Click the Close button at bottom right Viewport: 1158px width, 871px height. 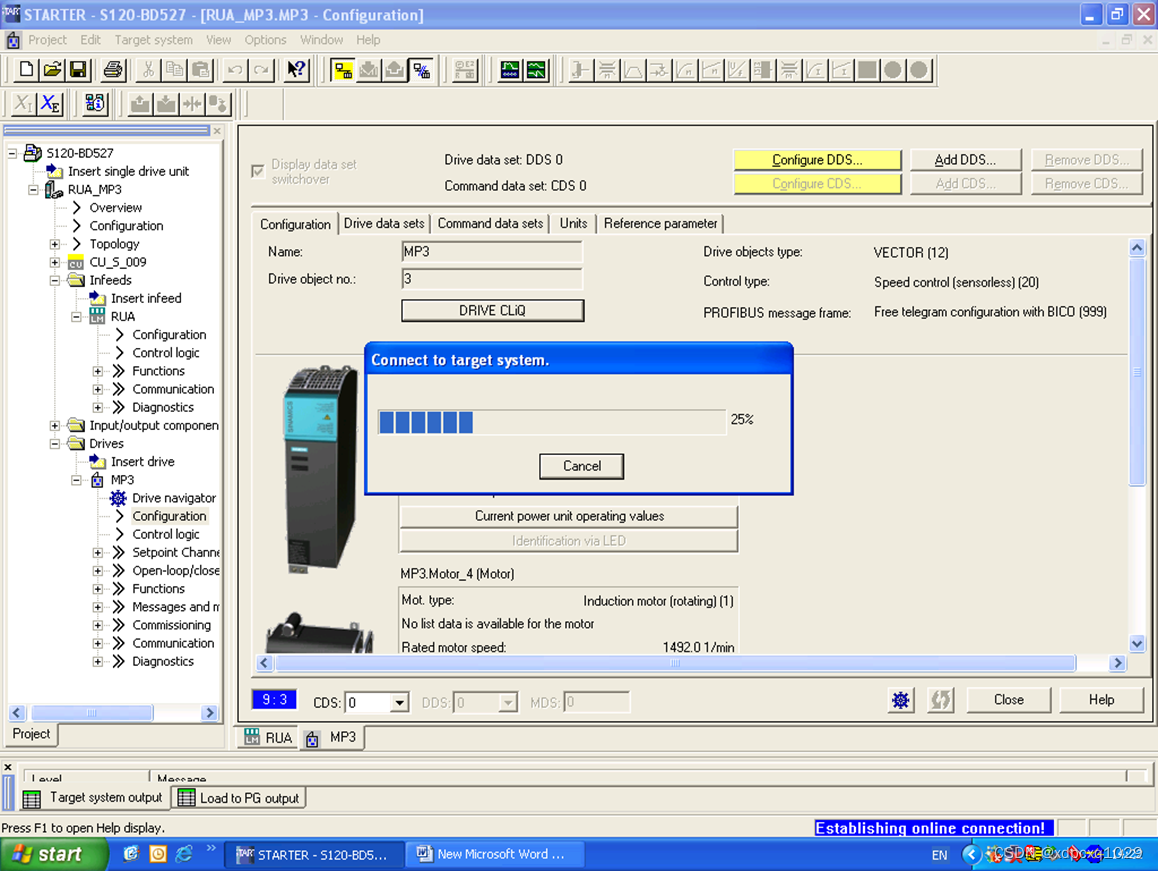[1008, 700]
